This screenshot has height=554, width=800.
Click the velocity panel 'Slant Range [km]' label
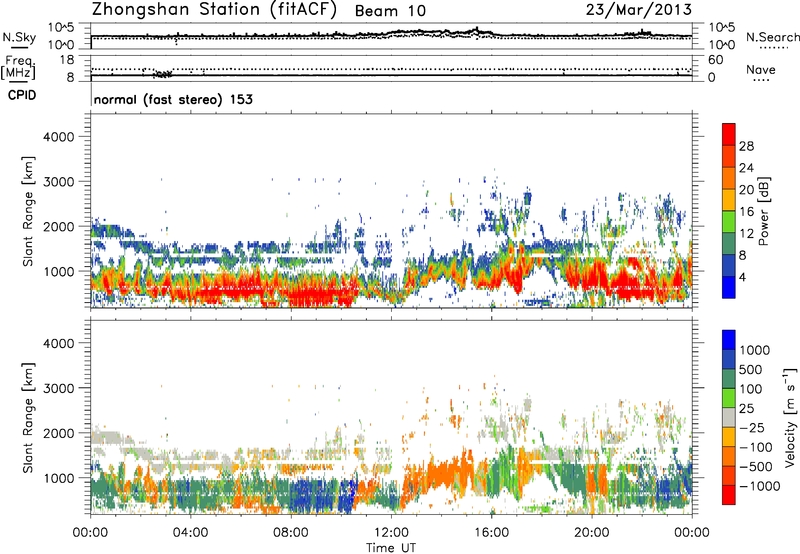(28, 417)
